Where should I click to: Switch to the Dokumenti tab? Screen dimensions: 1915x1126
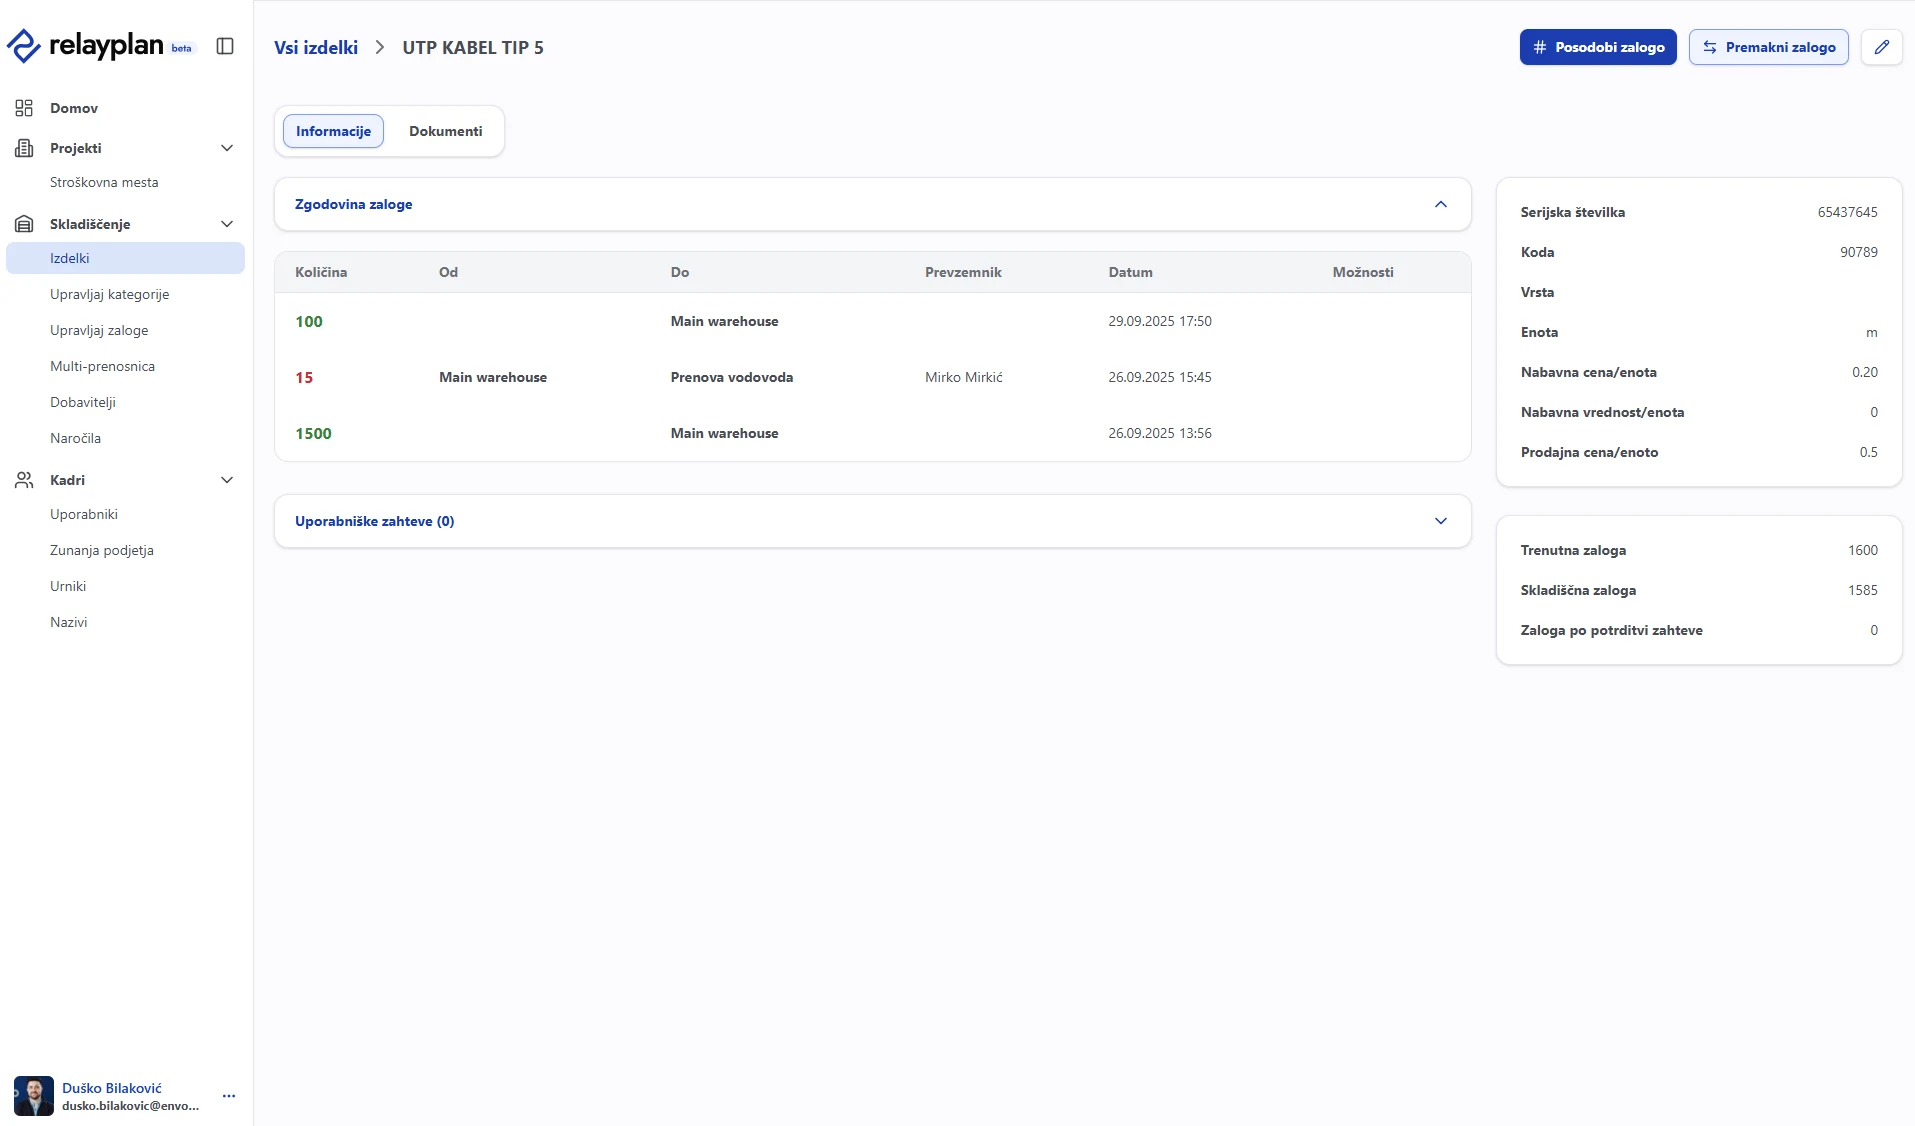[445, 131]
